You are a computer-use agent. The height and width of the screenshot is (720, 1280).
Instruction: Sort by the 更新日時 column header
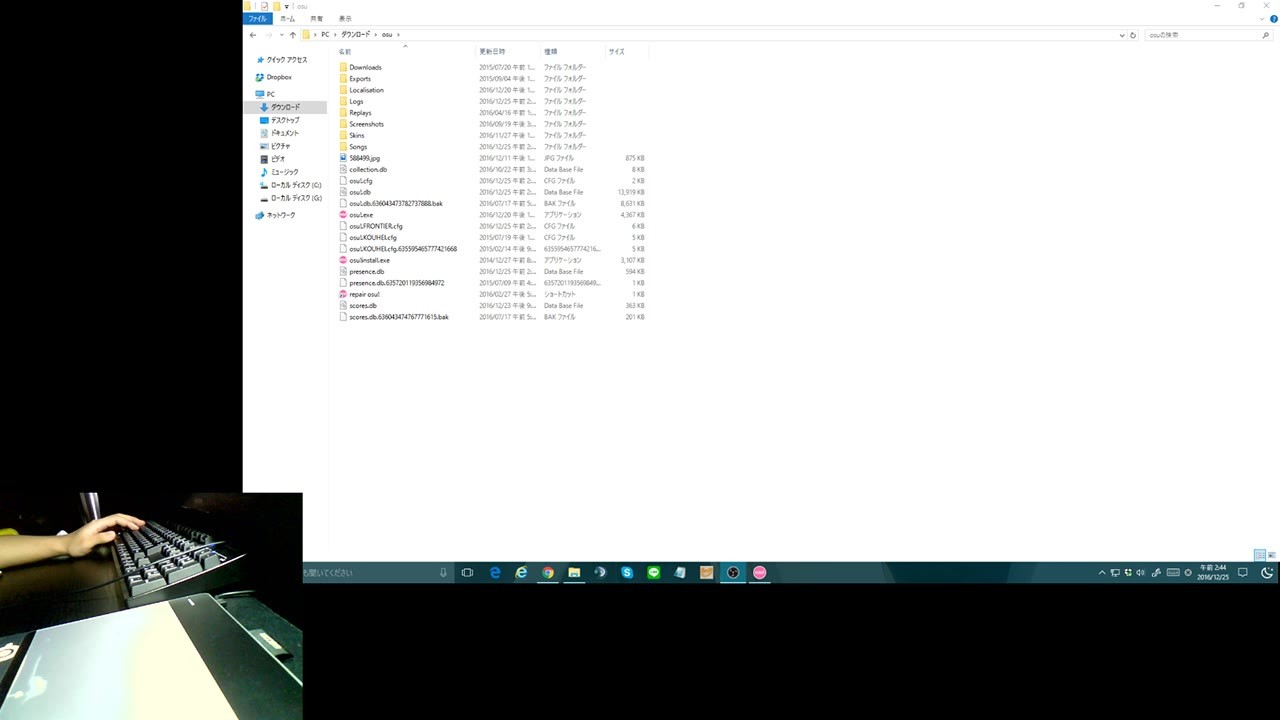pyautogui.click(x=492, y=51)
